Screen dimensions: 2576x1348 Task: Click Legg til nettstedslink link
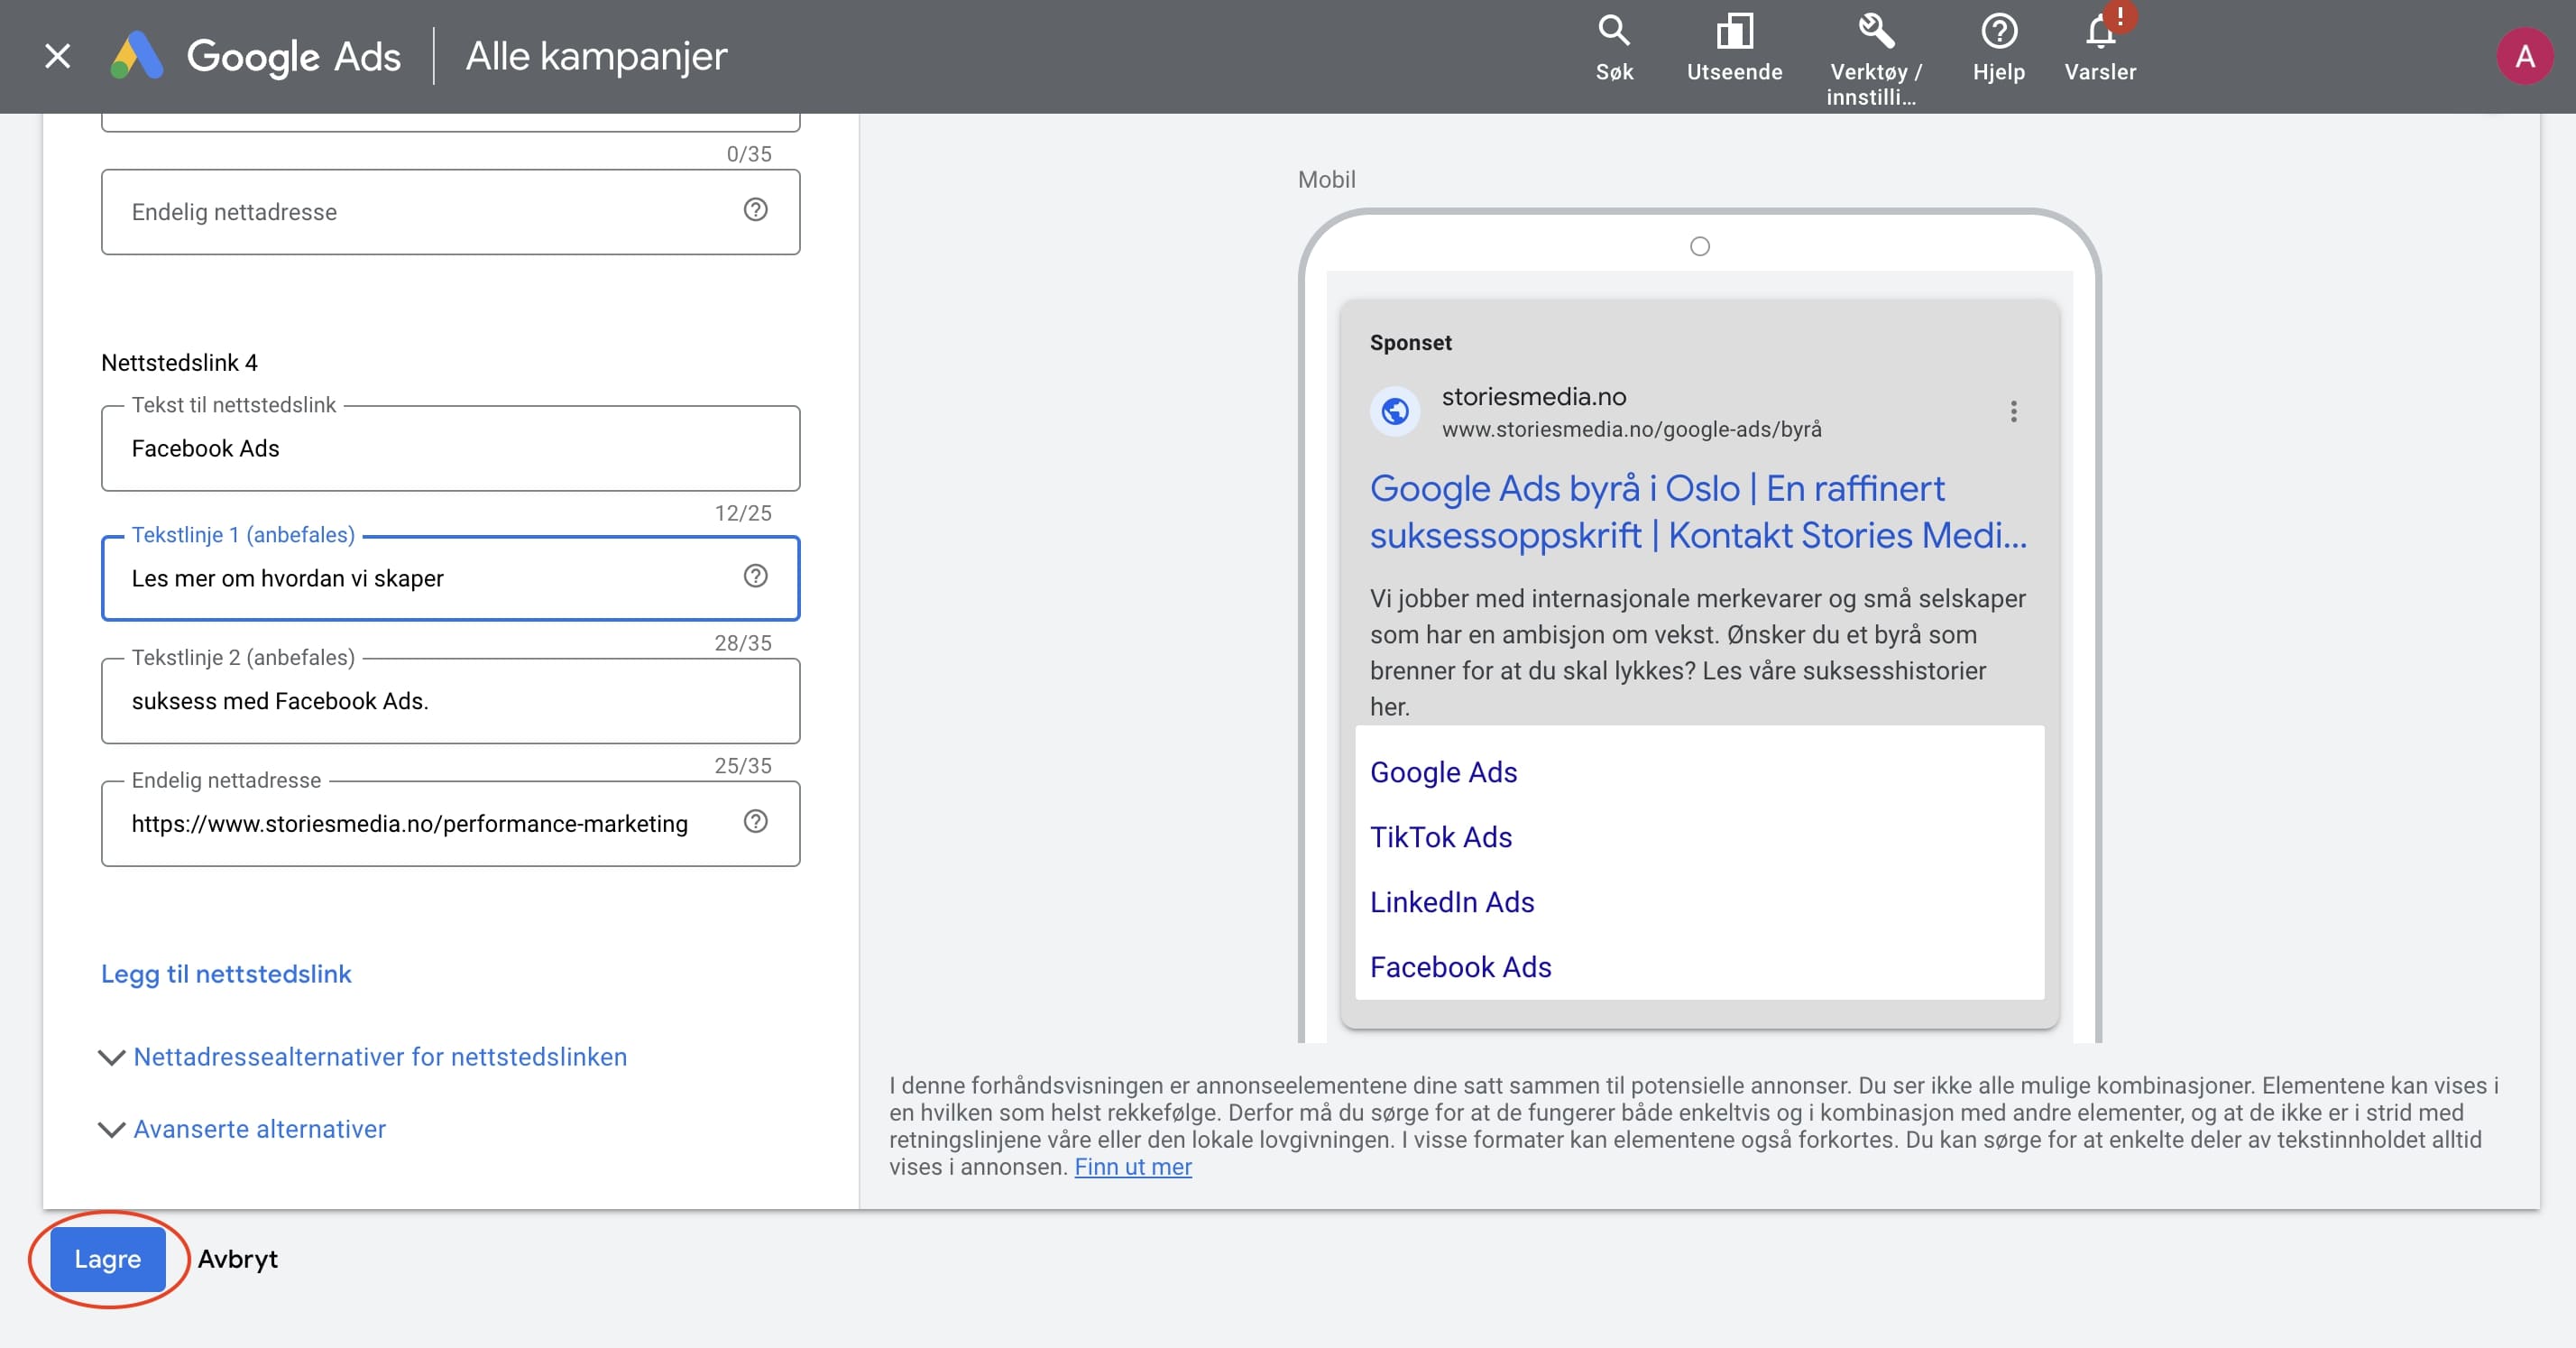pos(226,974)
